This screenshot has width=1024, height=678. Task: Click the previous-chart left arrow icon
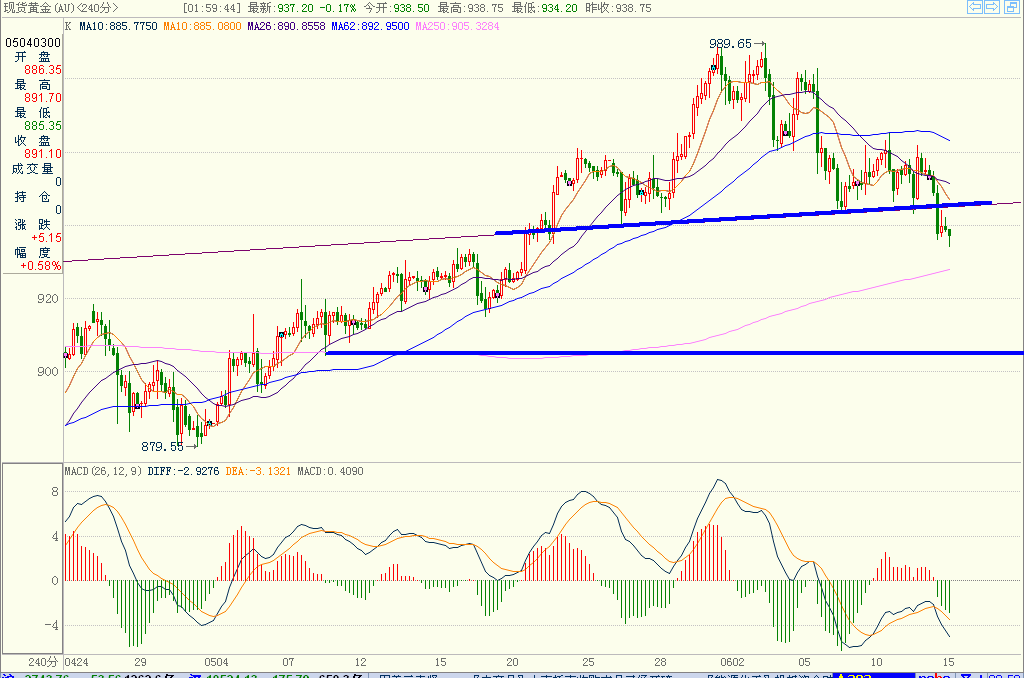(974, 7)
